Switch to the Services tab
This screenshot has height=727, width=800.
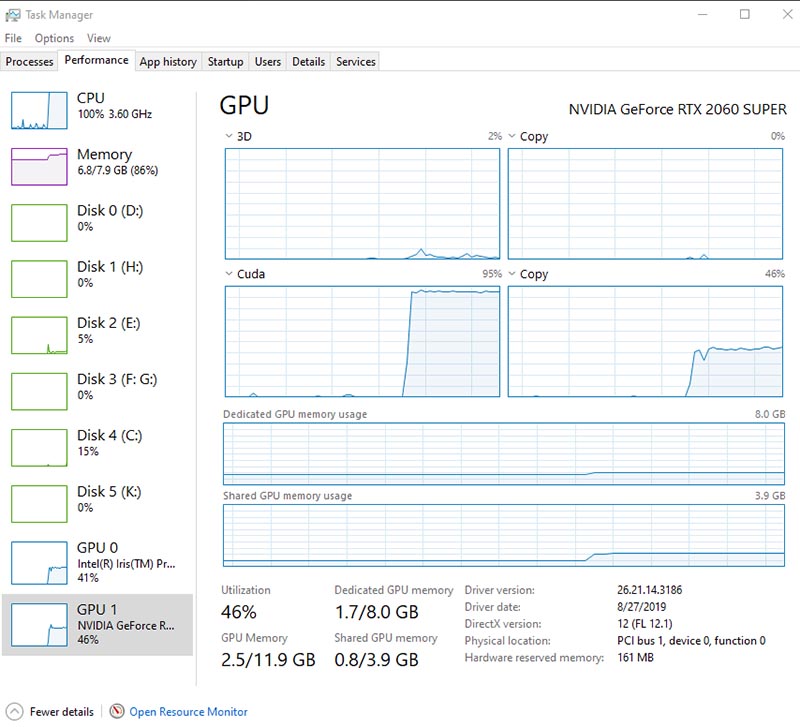click(x=356, y=62)
